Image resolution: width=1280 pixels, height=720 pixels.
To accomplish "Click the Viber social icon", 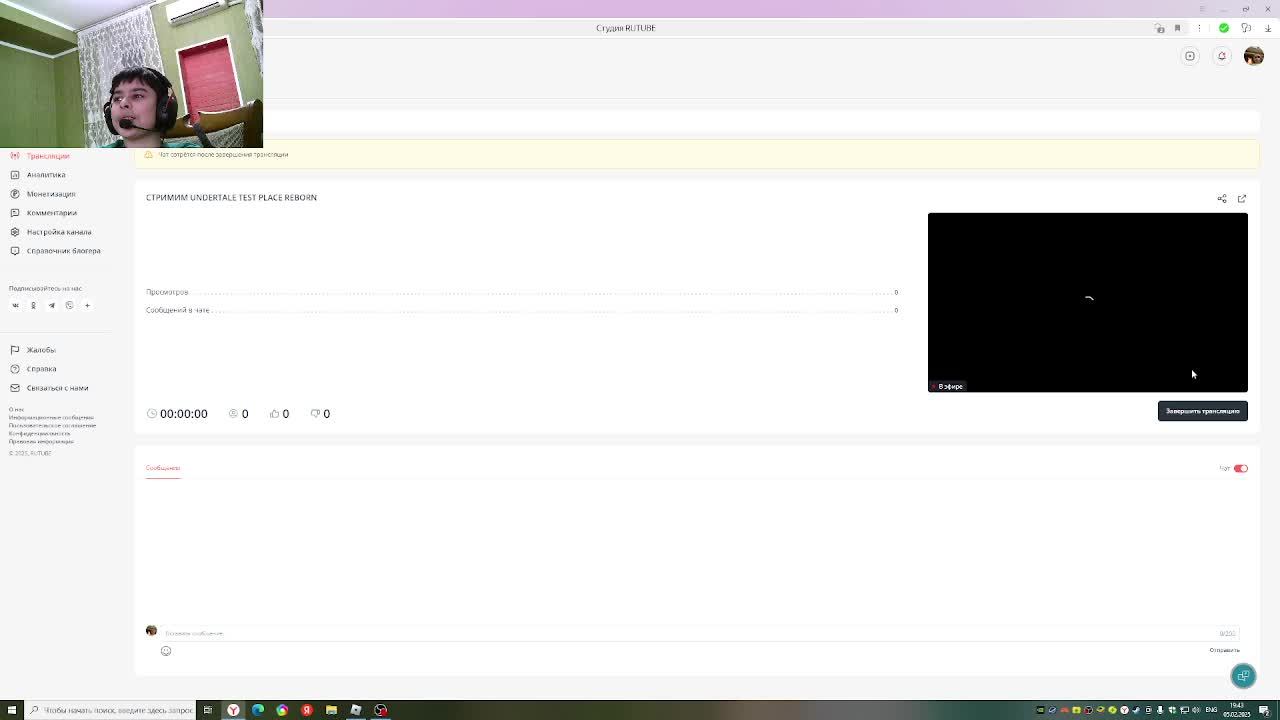I will click(69, 306).
